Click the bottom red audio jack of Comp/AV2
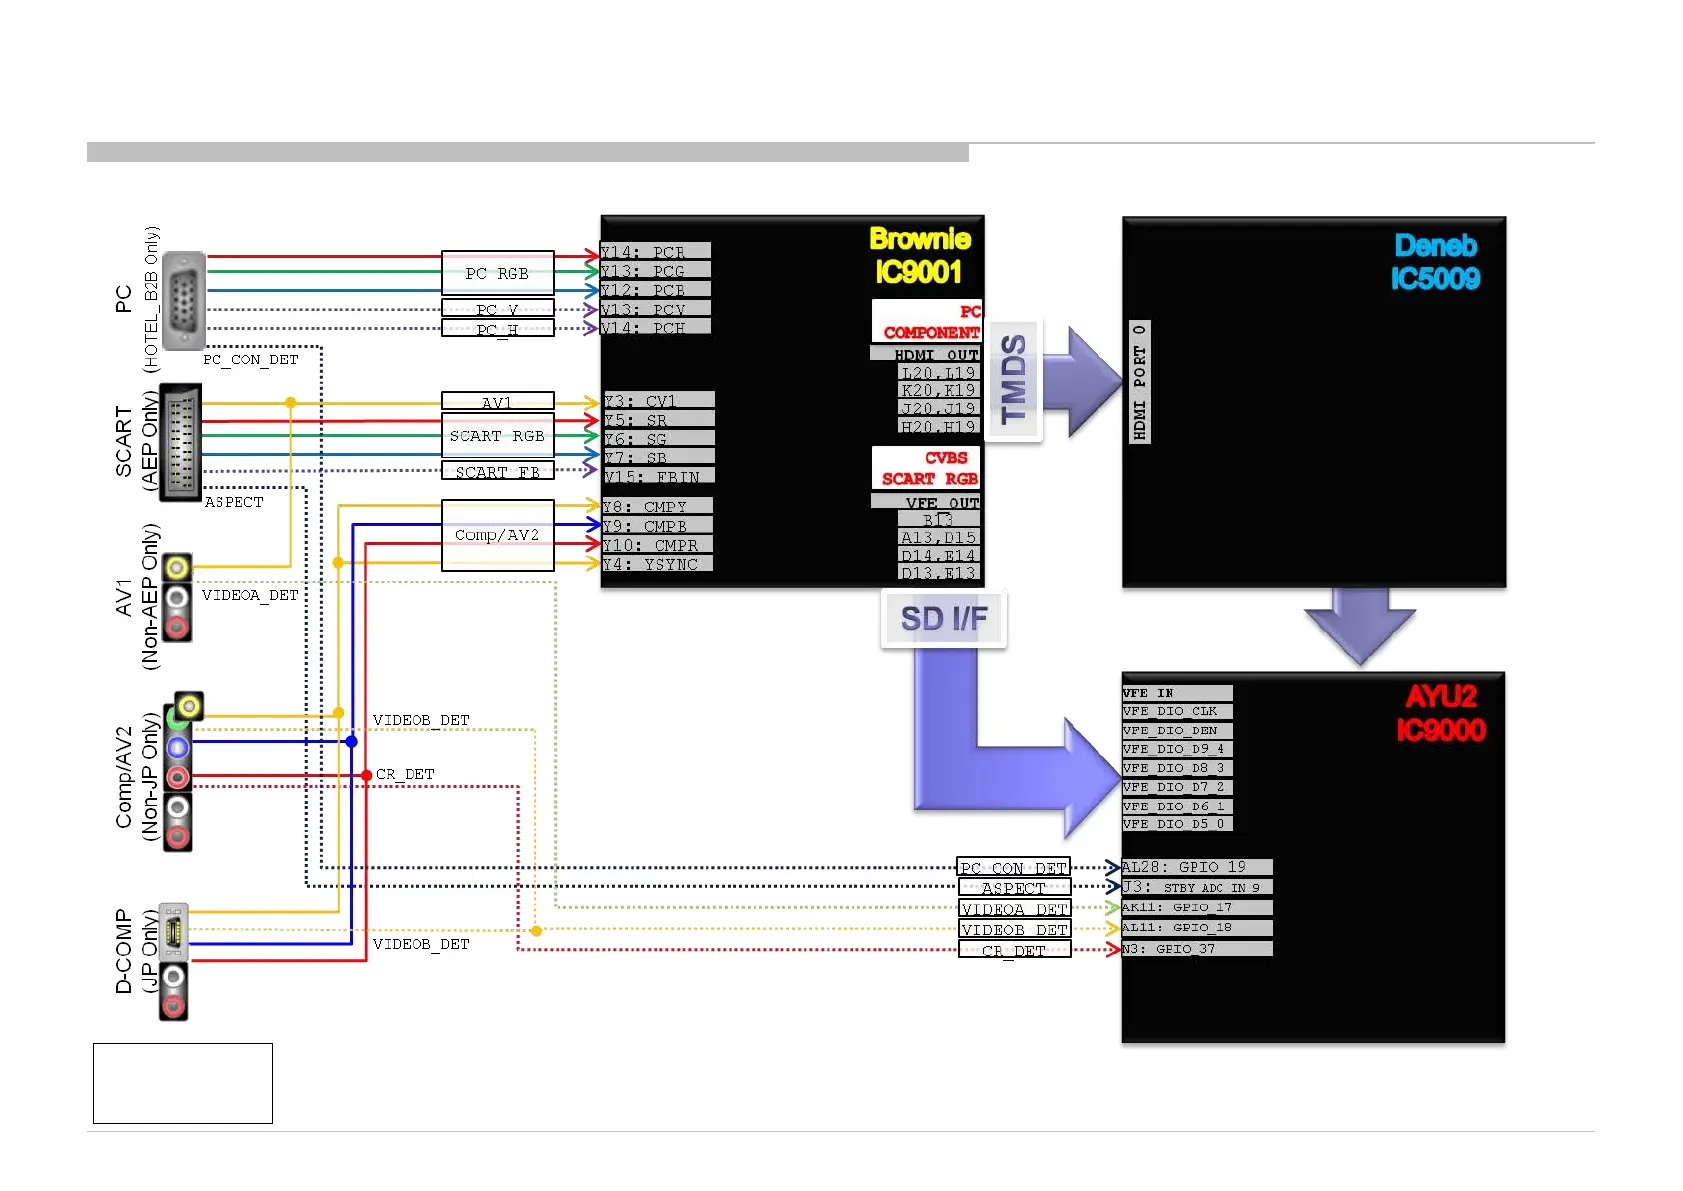The width and height of the screenshot is (1683, 1191). [x=178, y=836]
